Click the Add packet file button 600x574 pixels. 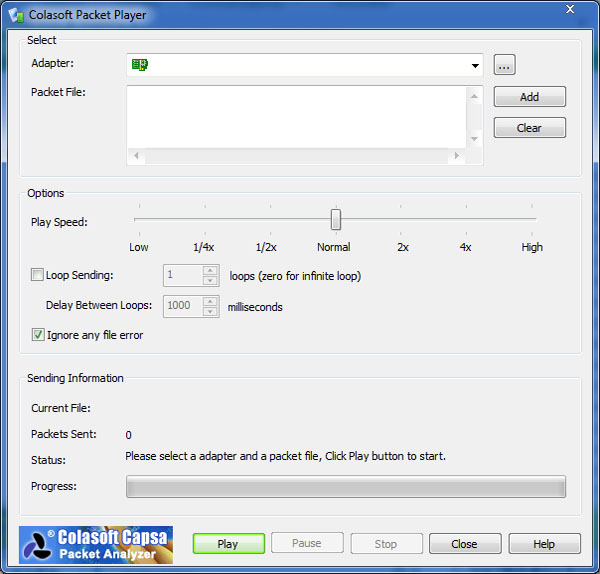tap(530, 96)
